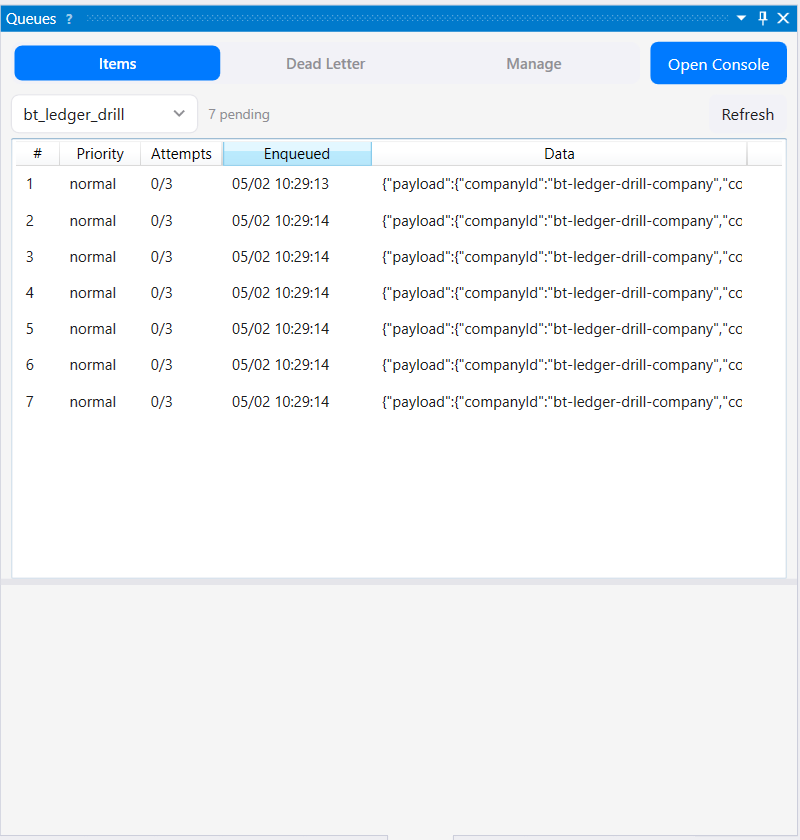Sort by the Attempts column header
This screenshot has height=840, width=800.
pyautogui.click(x=181, y=154)
